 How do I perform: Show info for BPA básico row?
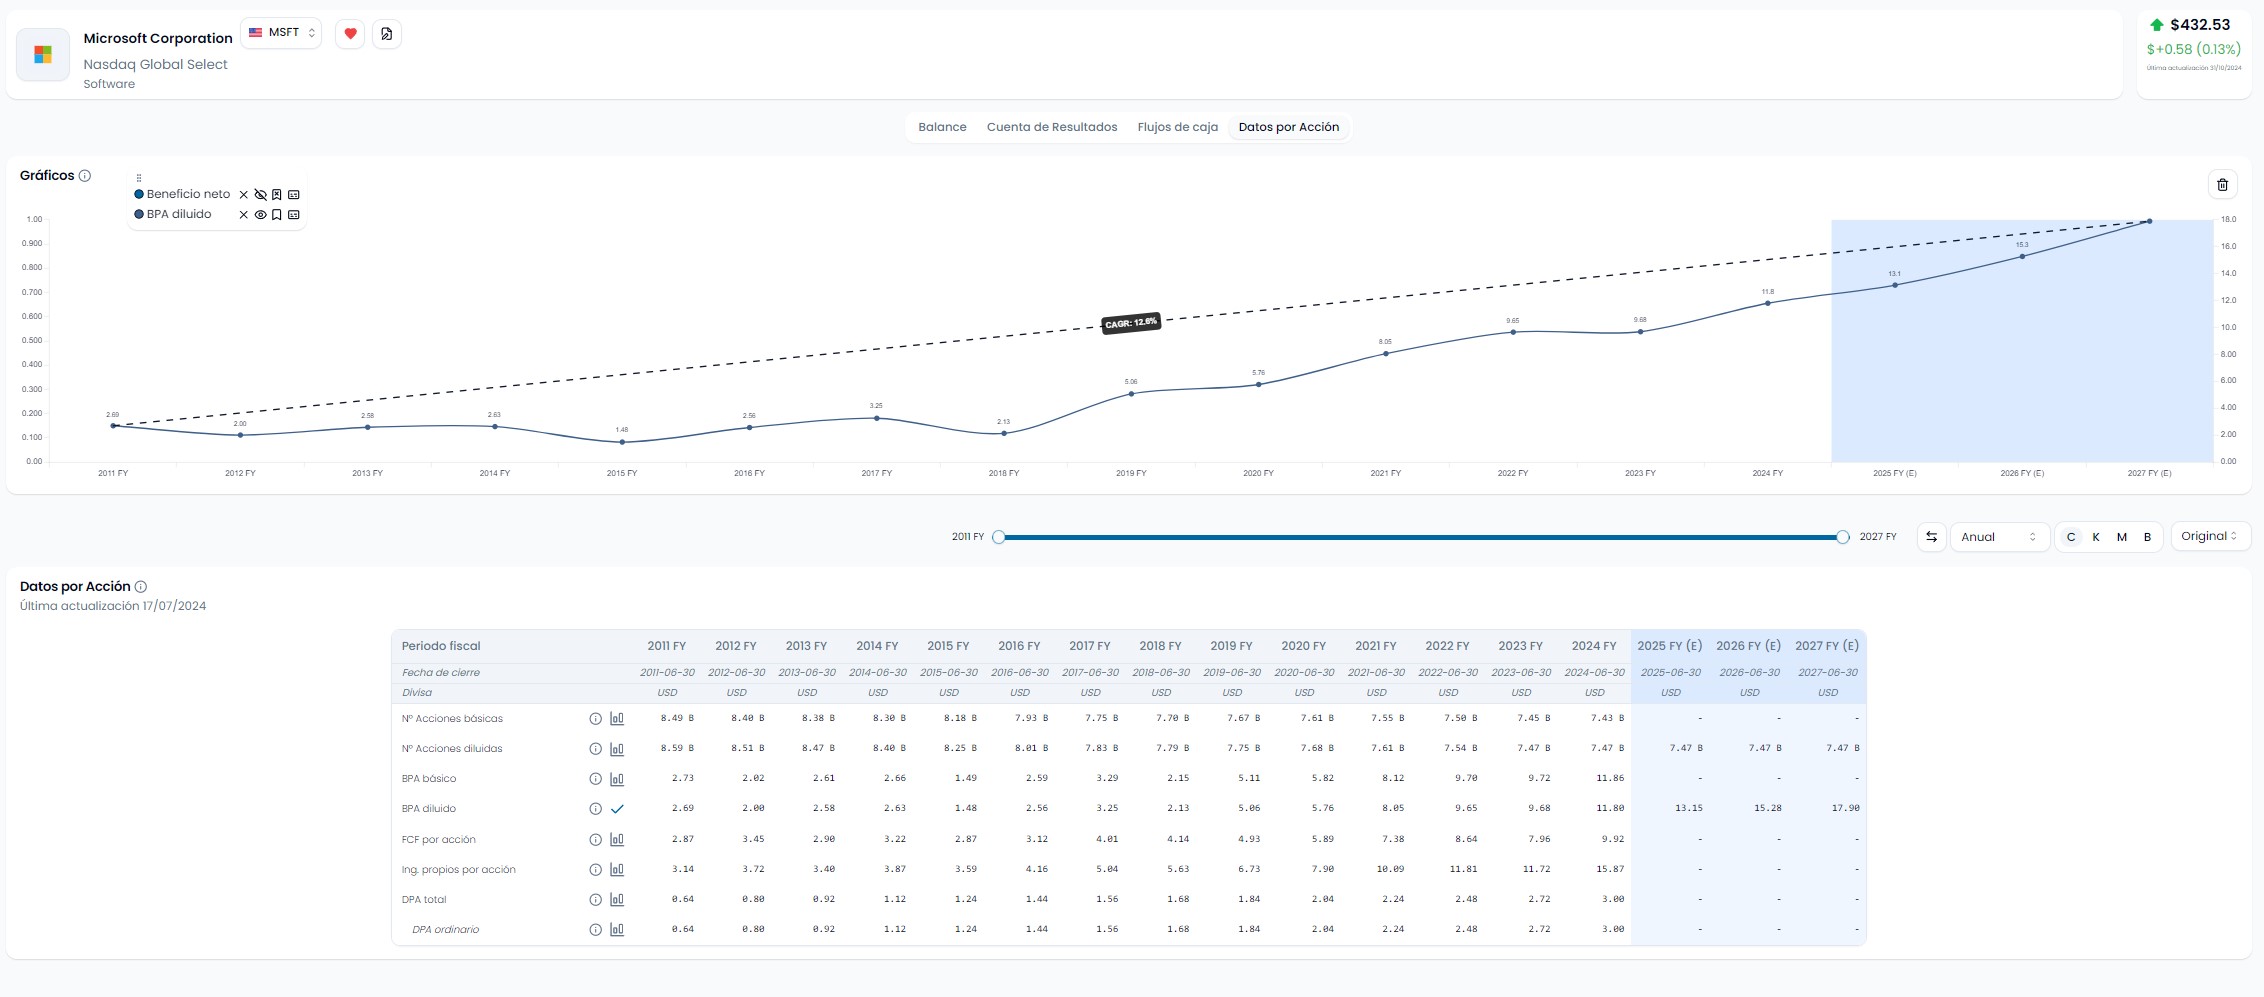tap(595, 779)
